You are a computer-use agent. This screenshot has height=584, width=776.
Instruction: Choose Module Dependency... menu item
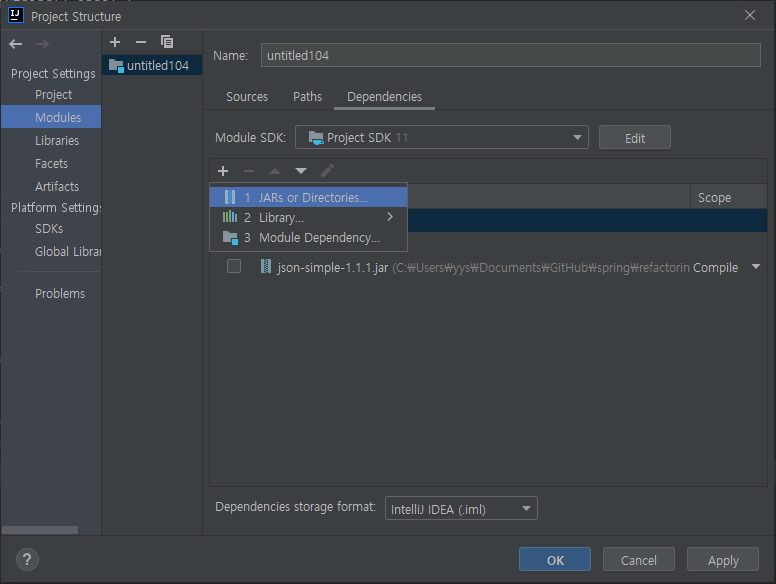pos(308,238)
